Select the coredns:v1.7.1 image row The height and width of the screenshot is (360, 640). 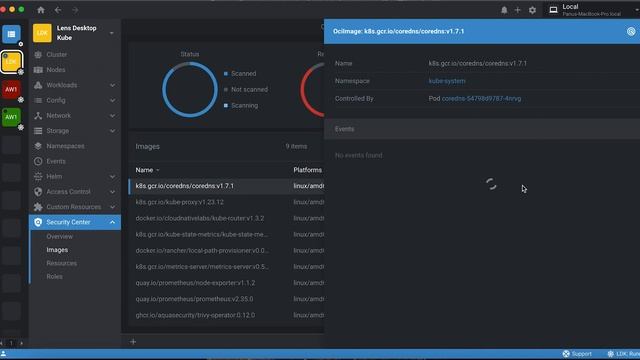(226, 186)
